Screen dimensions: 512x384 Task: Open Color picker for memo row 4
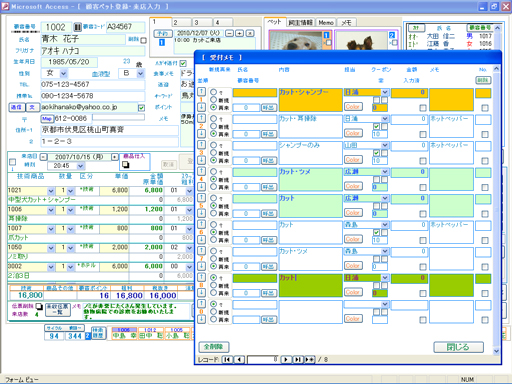coord(352,186)
